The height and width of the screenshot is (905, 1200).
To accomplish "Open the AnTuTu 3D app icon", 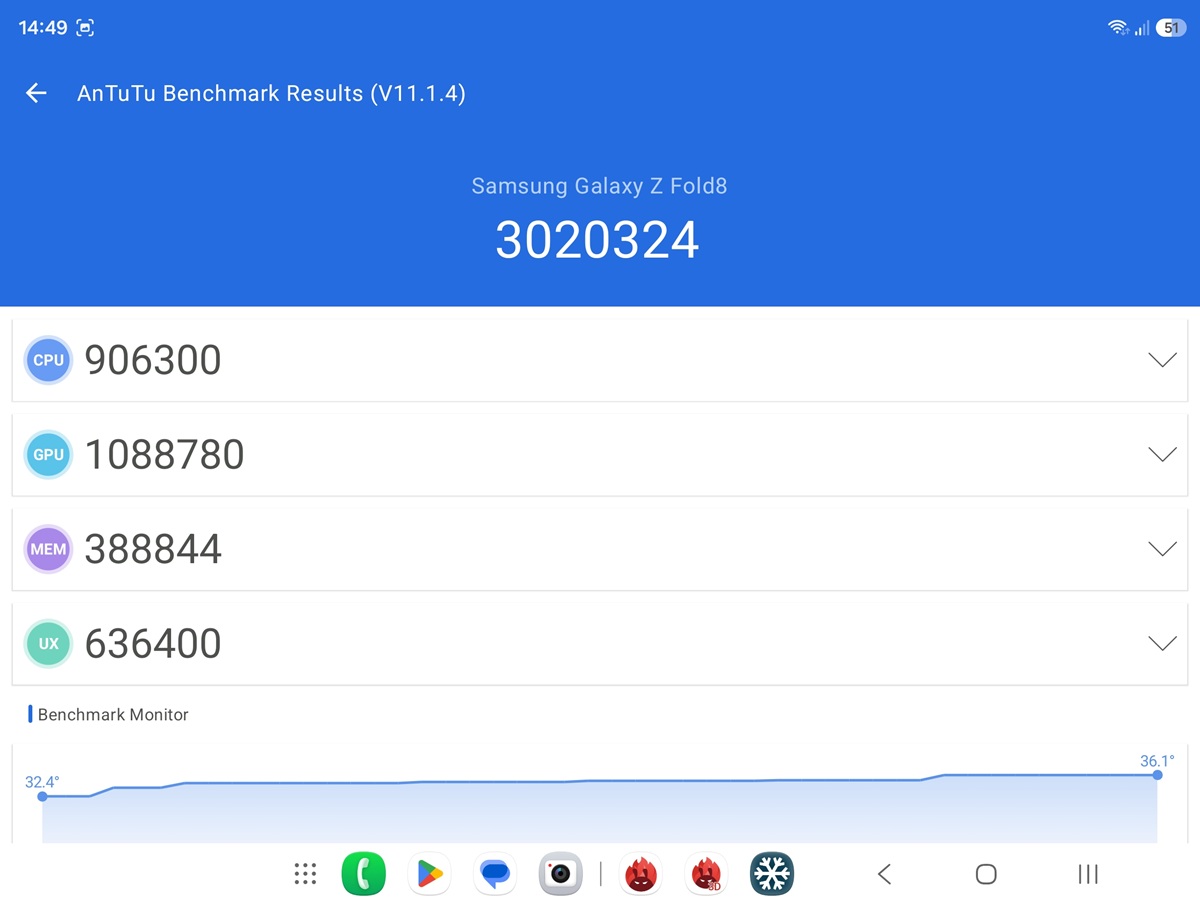I will (707, 874).
